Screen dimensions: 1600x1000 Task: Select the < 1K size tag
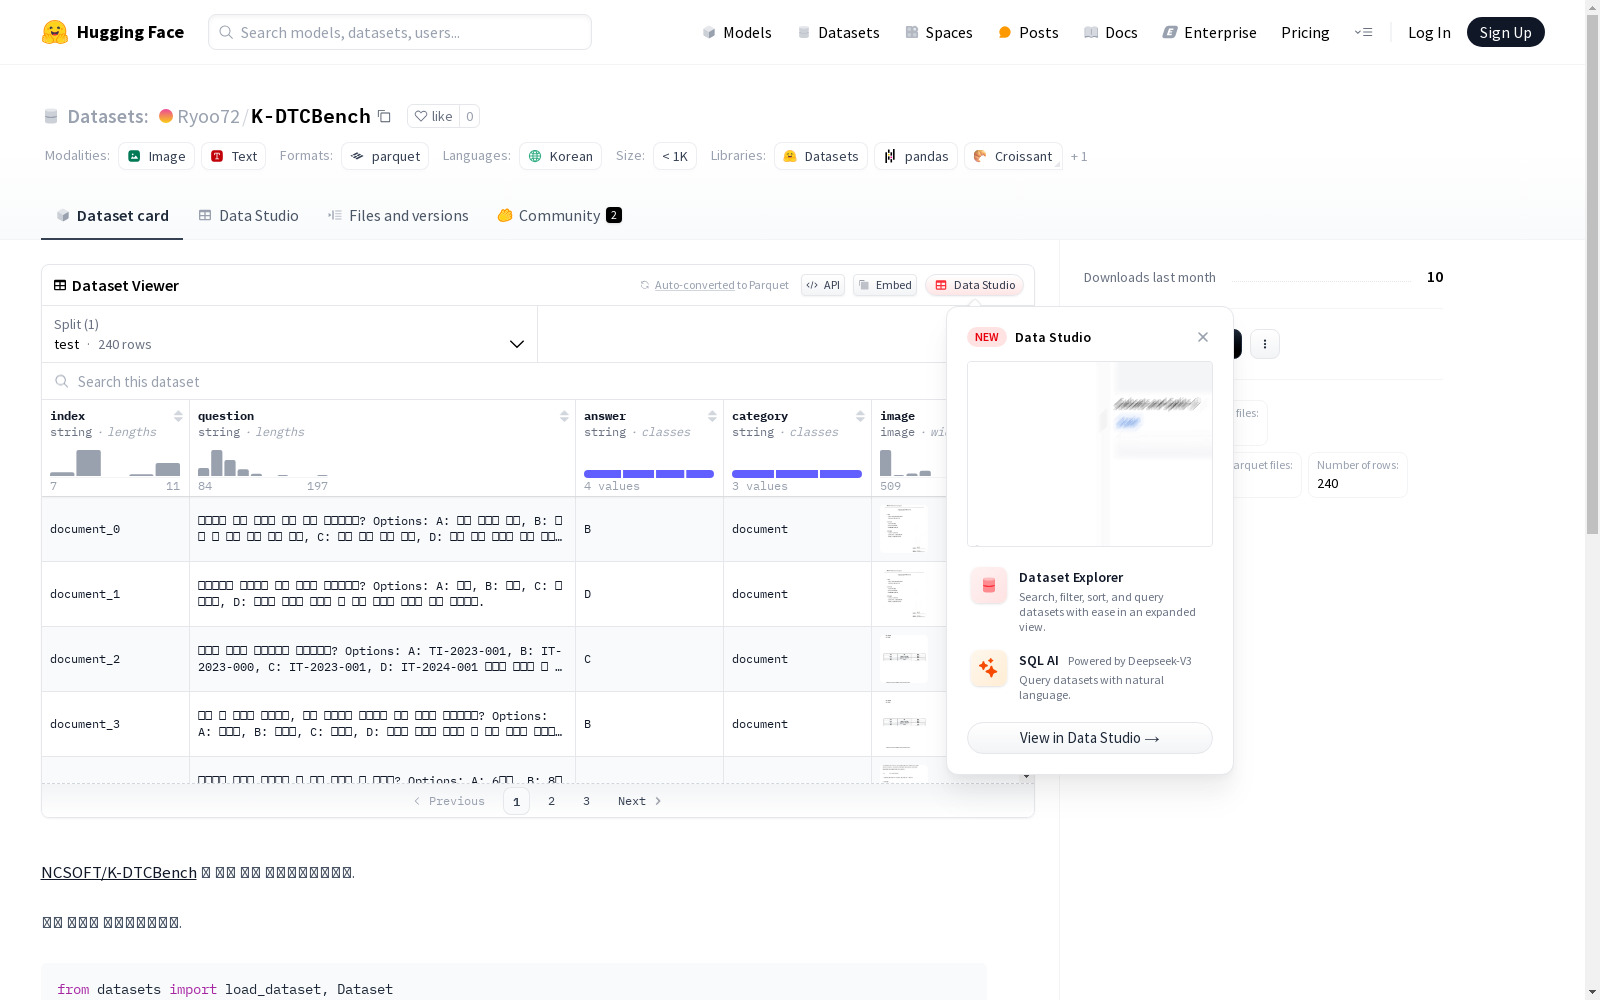pos(675,156)
